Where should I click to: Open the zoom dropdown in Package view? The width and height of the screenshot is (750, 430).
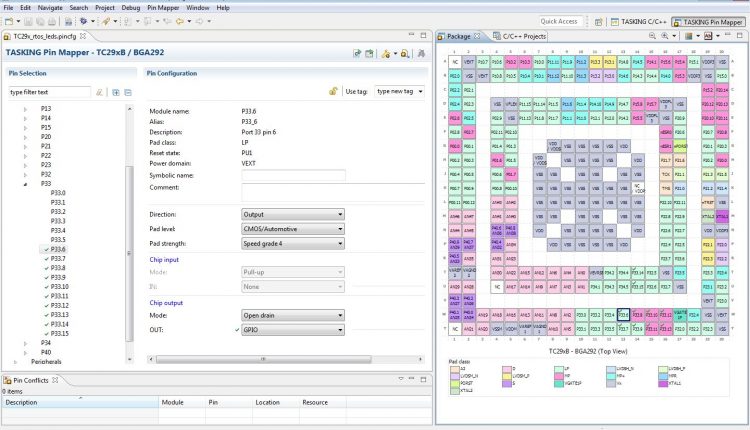(674, 36)
